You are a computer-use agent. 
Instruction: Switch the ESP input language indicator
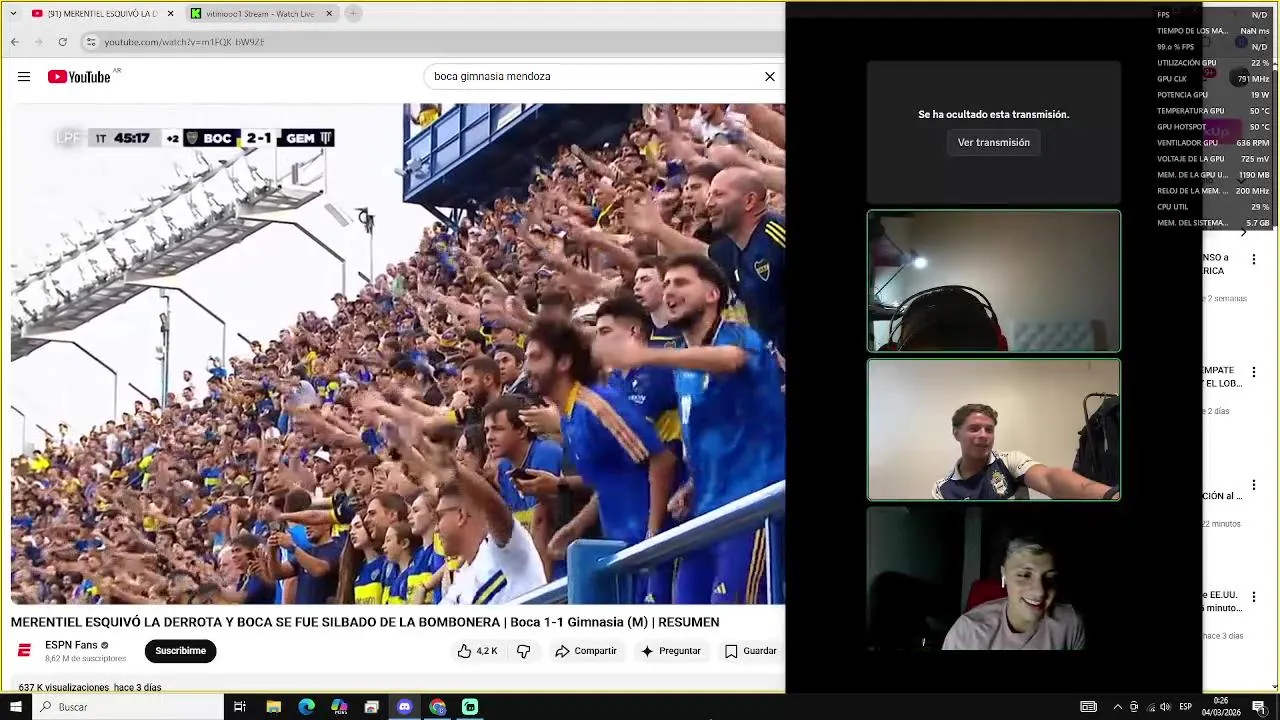(1186, 707)
